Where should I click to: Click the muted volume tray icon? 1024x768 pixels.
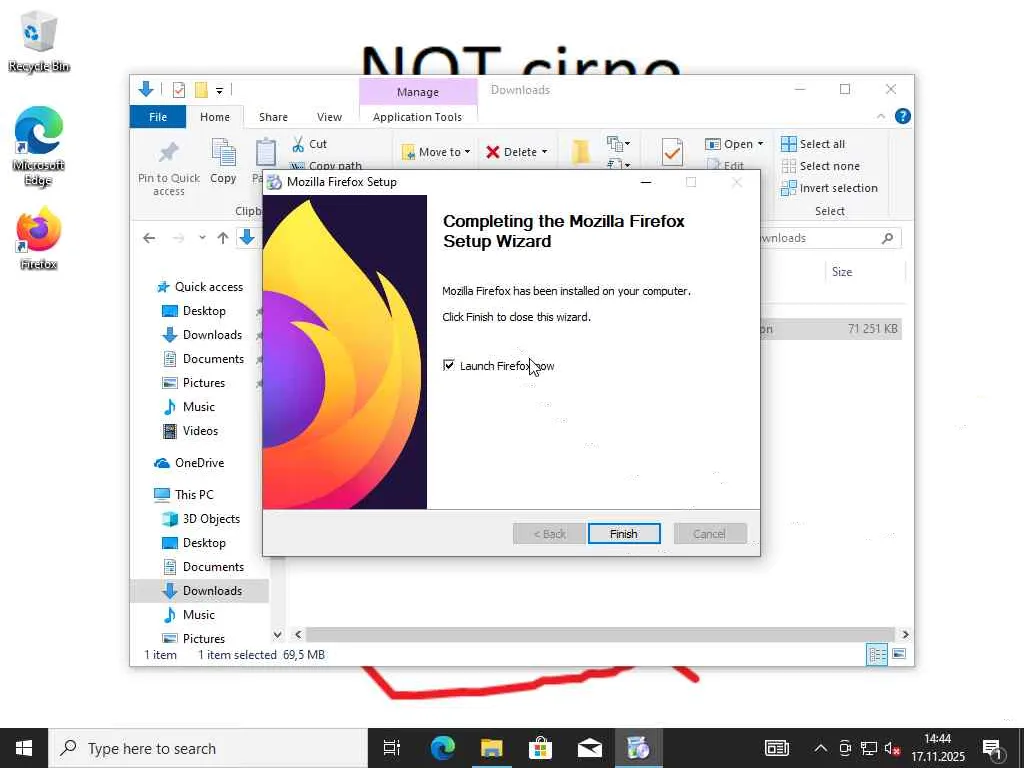coord(892,748)
